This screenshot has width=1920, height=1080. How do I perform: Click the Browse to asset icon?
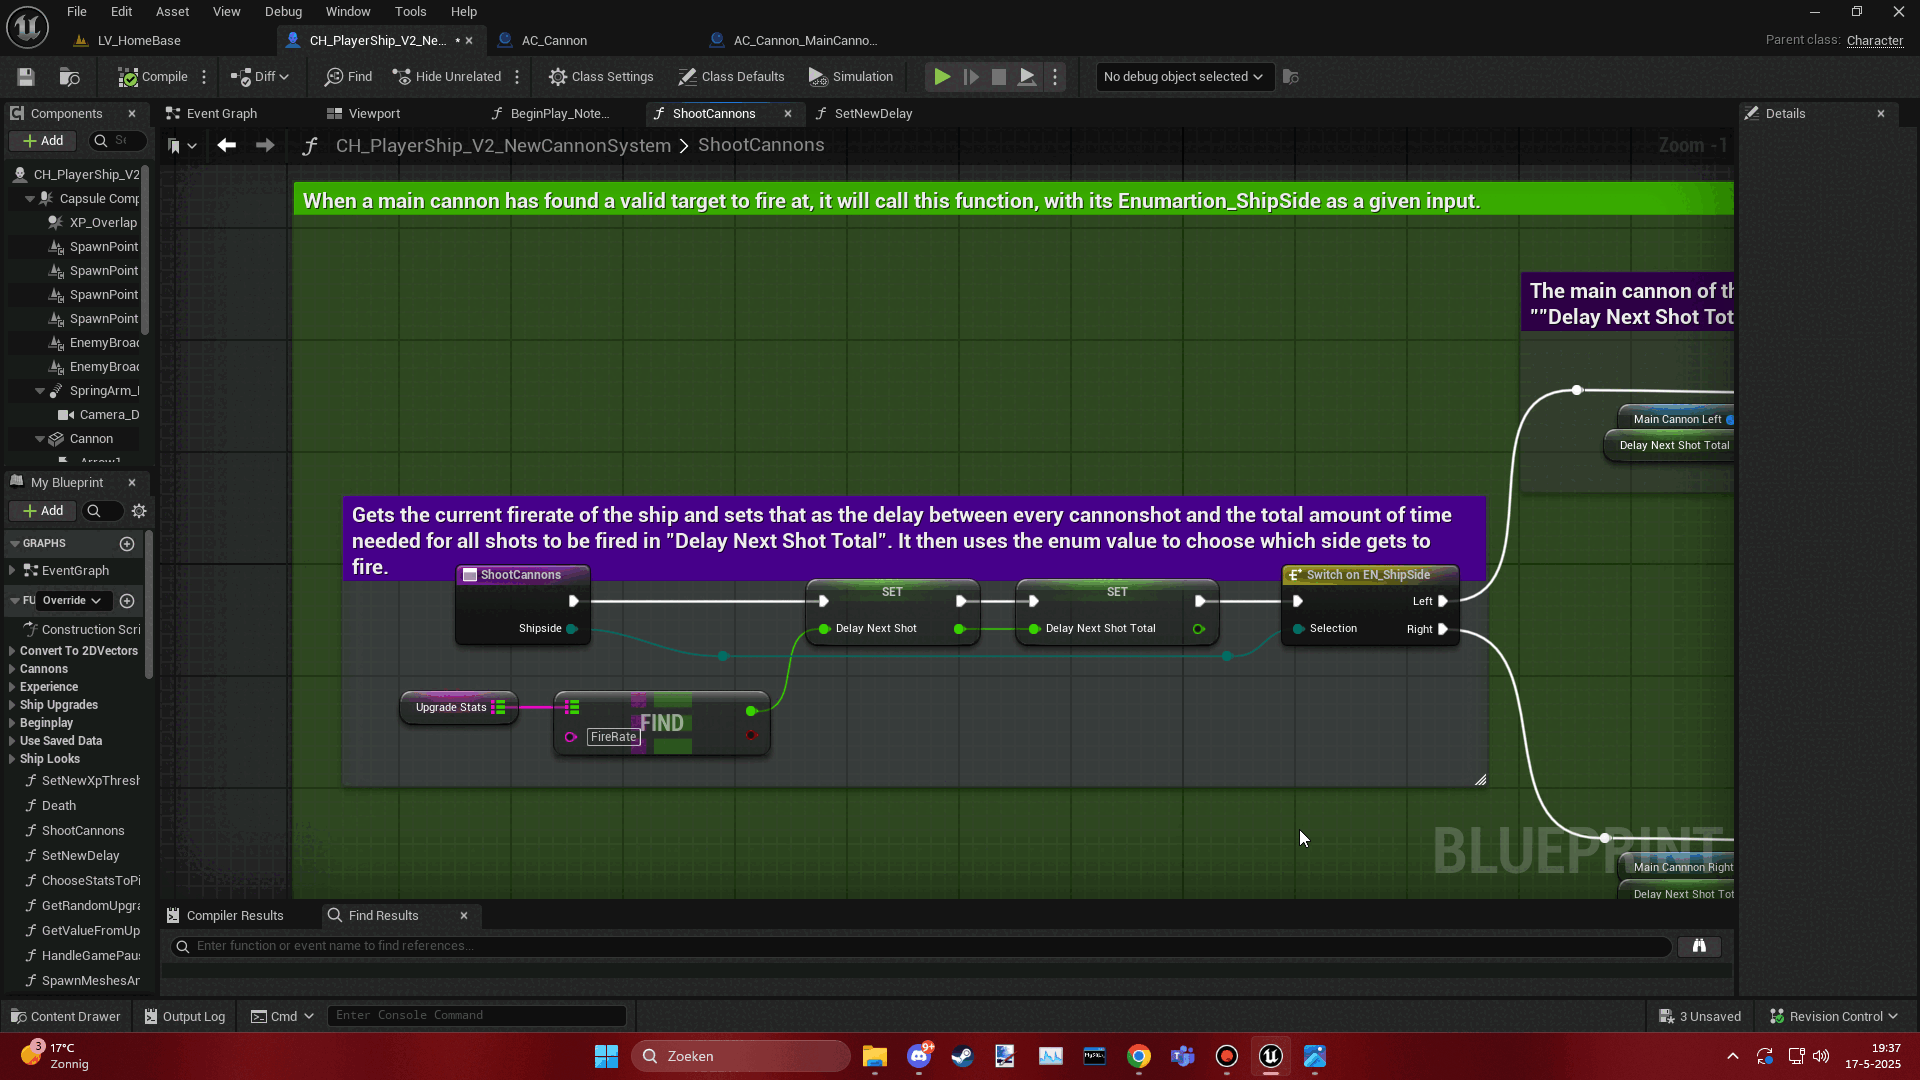69,77
